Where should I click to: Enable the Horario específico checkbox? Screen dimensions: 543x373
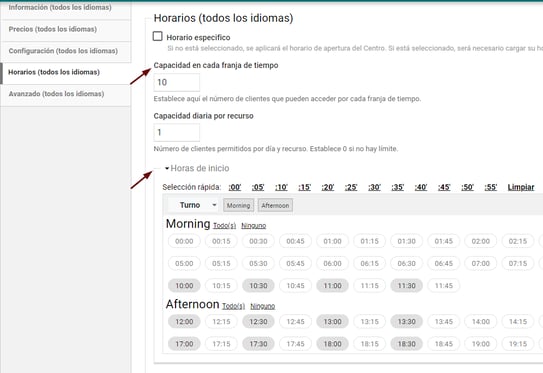click(158, 36)
